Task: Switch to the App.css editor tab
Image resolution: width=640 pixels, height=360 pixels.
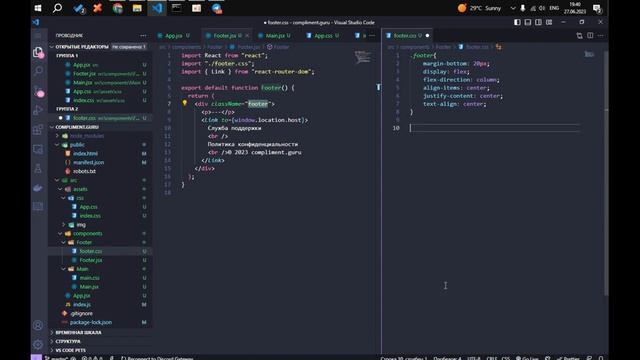Action: (323, 36)
